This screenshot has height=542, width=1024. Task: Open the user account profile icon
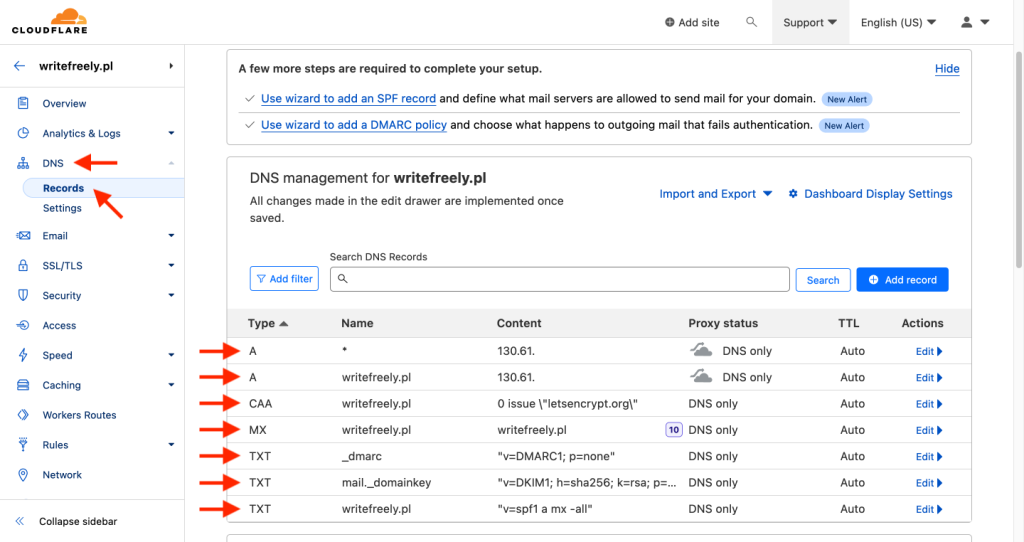tap(966, 22)
